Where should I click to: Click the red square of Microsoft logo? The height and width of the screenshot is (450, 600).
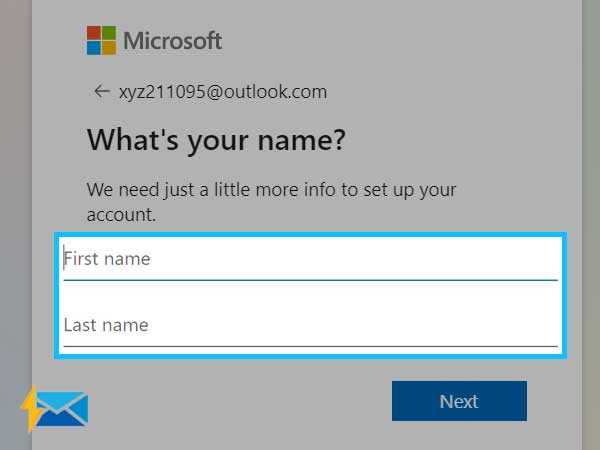click(x=94, y=33)
